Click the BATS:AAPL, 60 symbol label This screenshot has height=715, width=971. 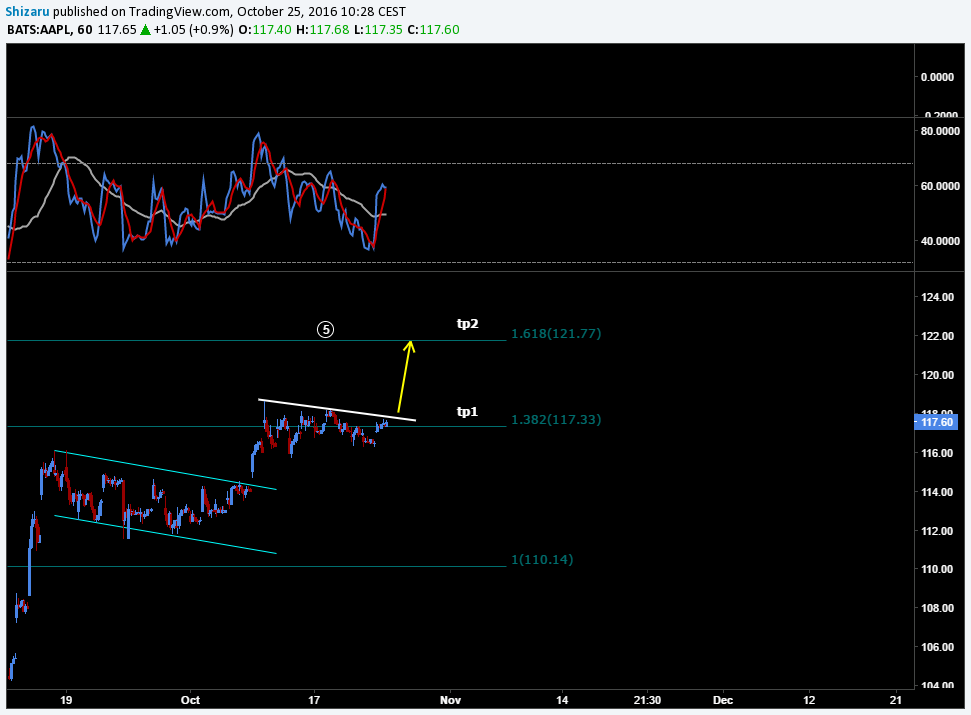pyautogui.click(x=50, y=30)
